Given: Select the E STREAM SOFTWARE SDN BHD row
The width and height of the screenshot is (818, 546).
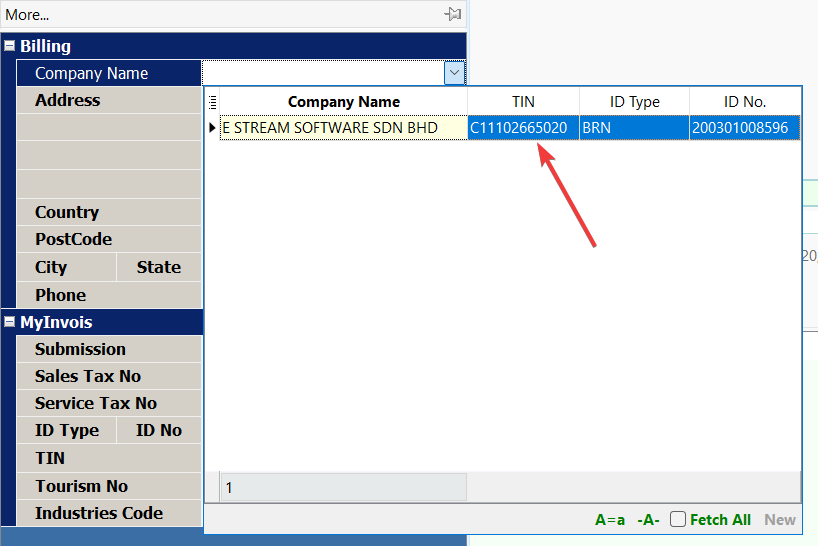Looking at the screenshot, I should (330, 128).
